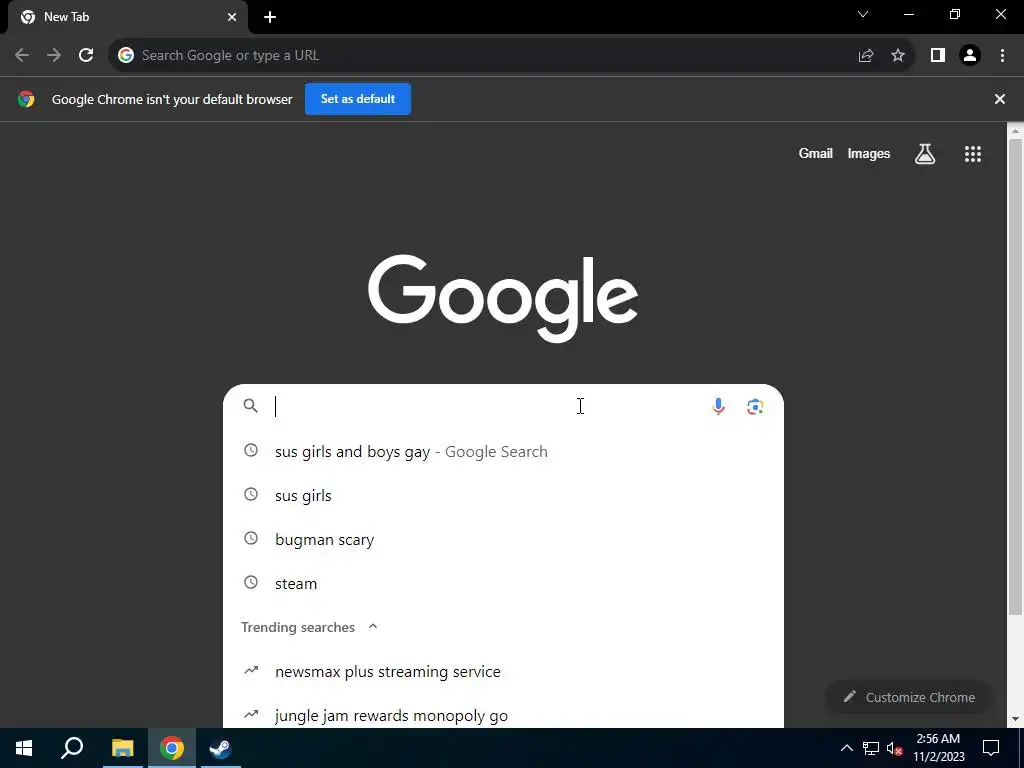Viewport: 1024px width, 768px height.
Task: Open the notification center icon
Action: pyautogui.click(x=991, y=748)
